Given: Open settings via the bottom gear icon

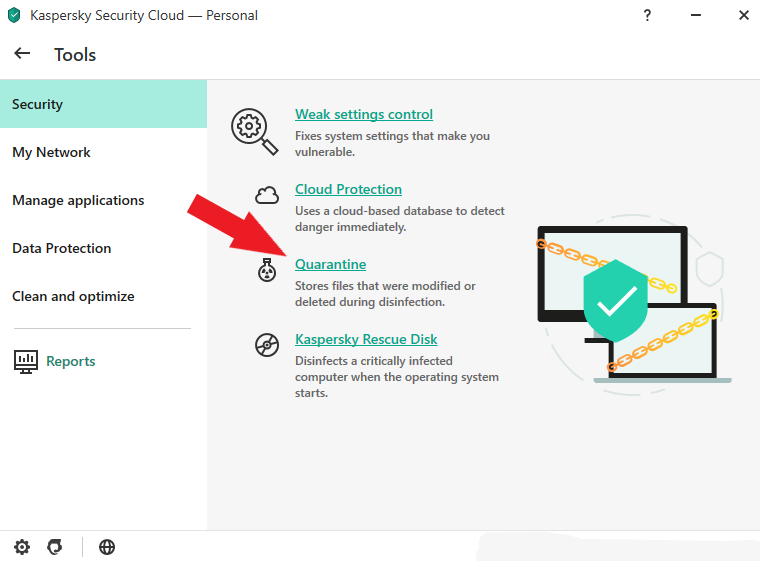Looking at the screenshot, I should pos(22,547).
